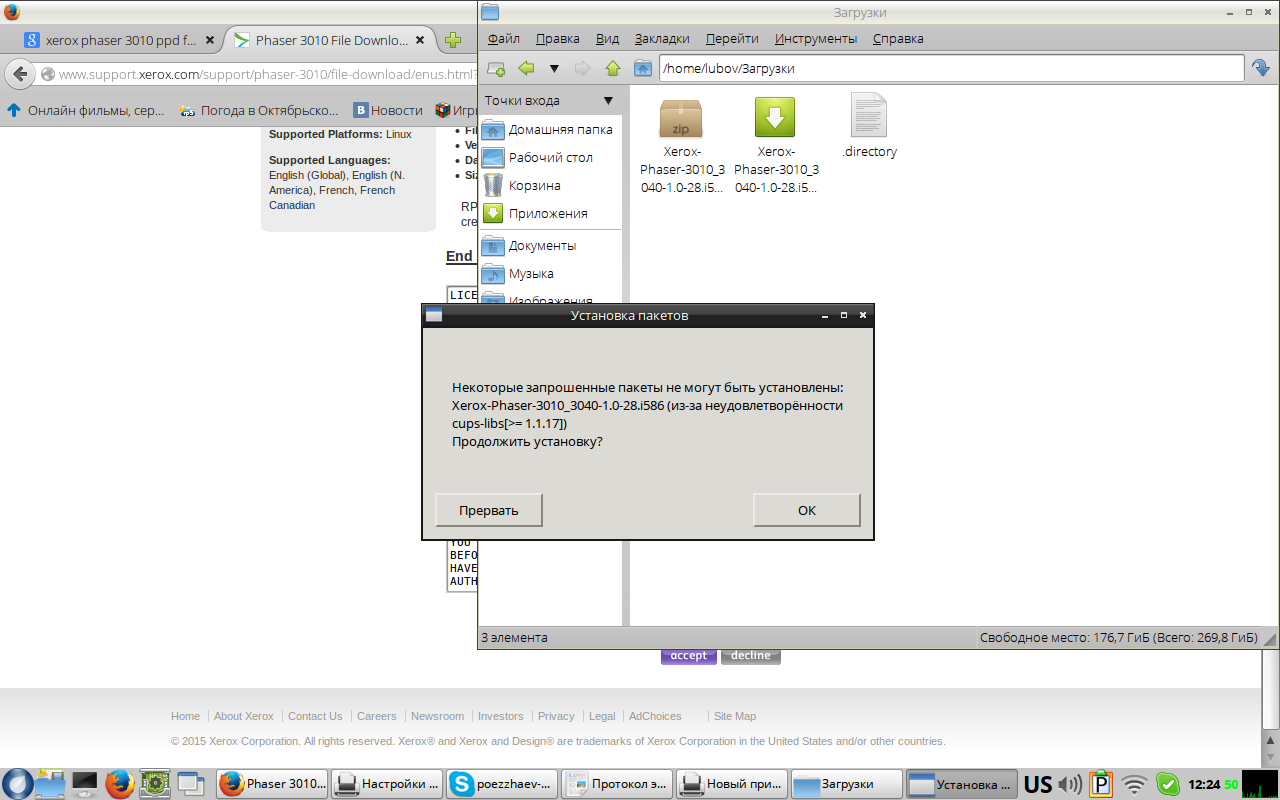Image resolution: width=1280 pixels, height=800 pixels.
Task: Expand the Точки входа side panel dropdown
Action: (x=608, y=101)
